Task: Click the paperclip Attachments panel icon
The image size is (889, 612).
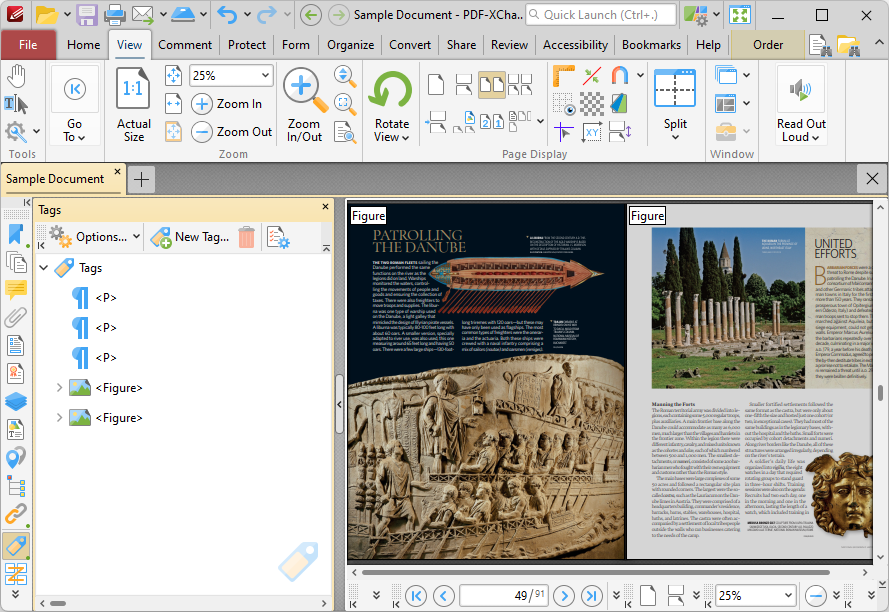Action: pos(15,318)
